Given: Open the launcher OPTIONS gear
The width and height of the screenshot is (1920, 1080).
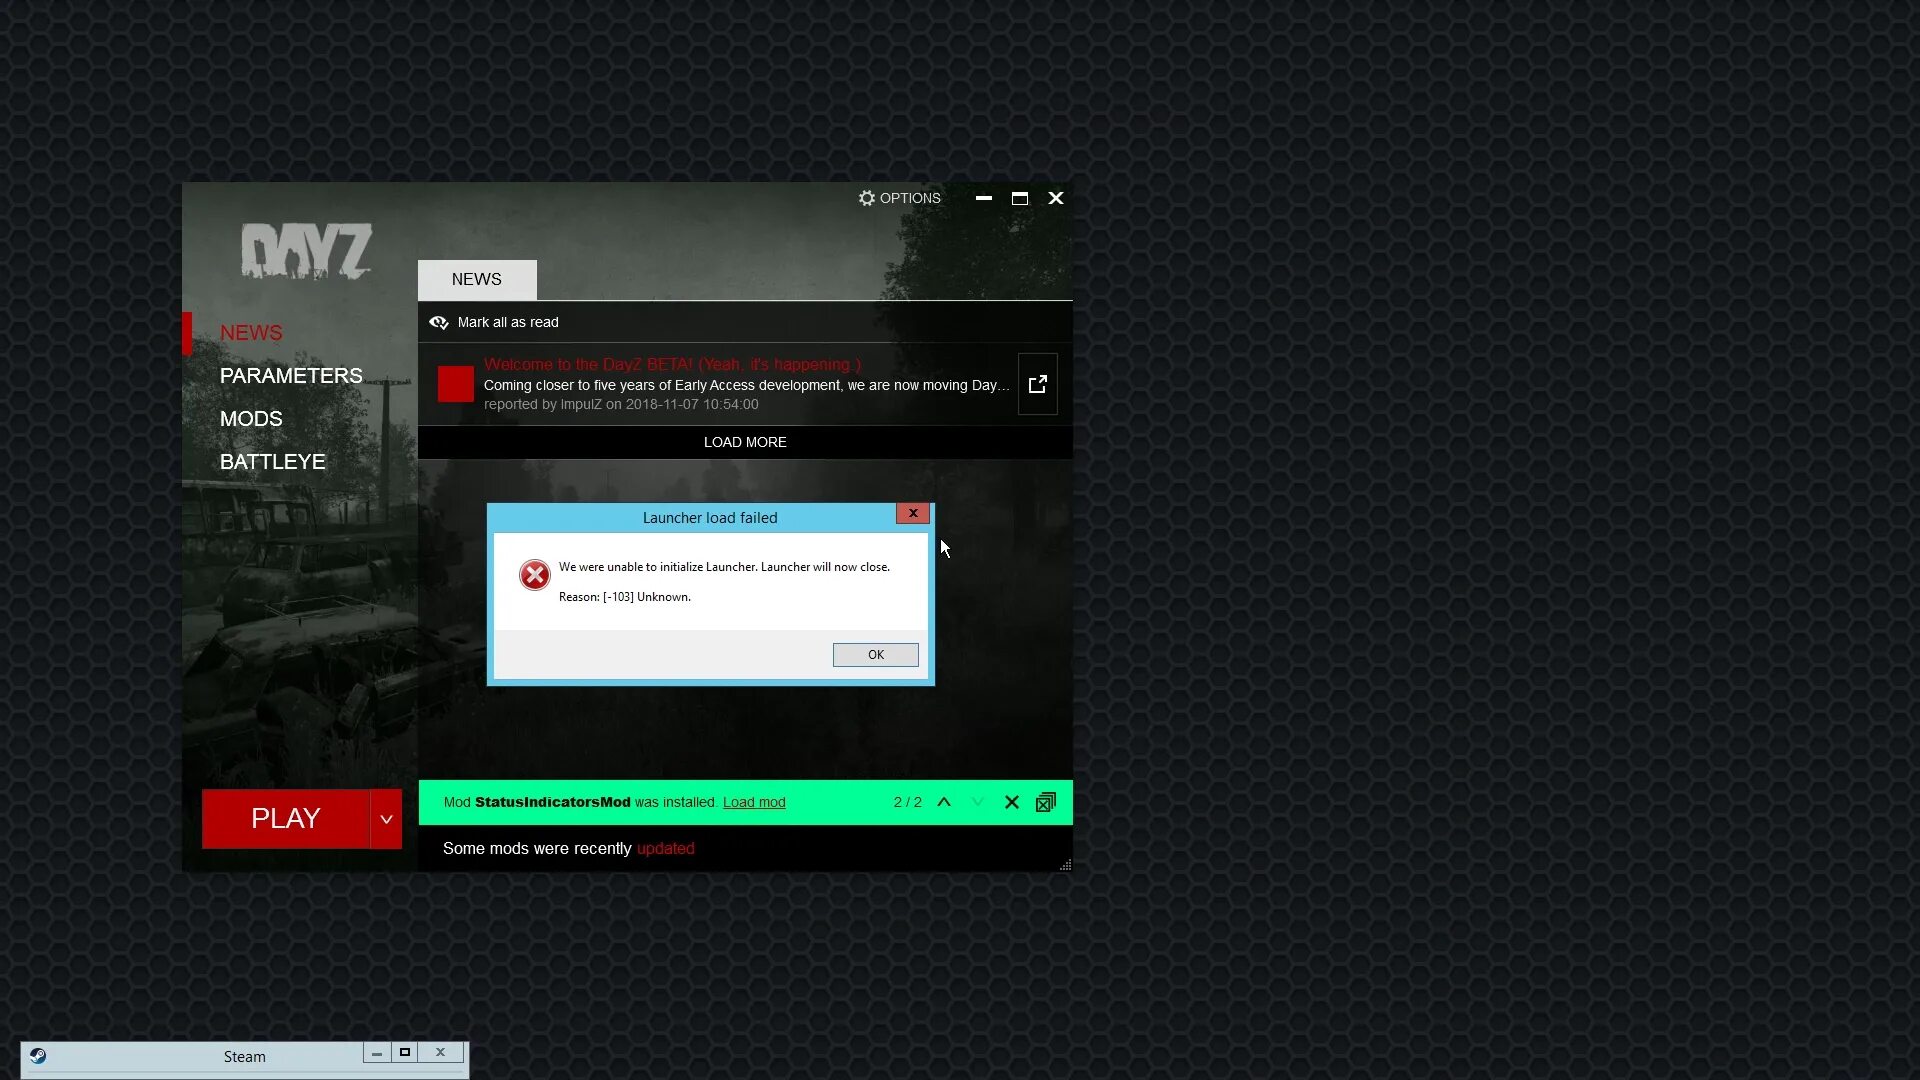Looking at the screenshot, I should pos(899,198).
